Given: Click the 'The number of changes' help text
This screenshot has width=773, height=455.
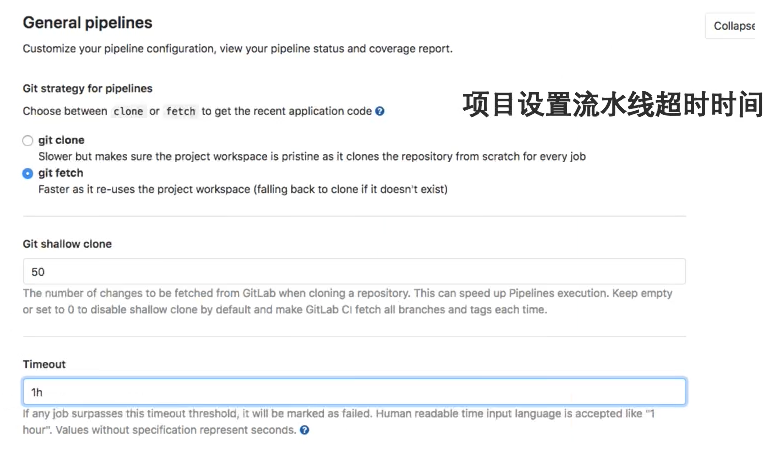Looking at the screenshot, I should [x=348, y=301].
